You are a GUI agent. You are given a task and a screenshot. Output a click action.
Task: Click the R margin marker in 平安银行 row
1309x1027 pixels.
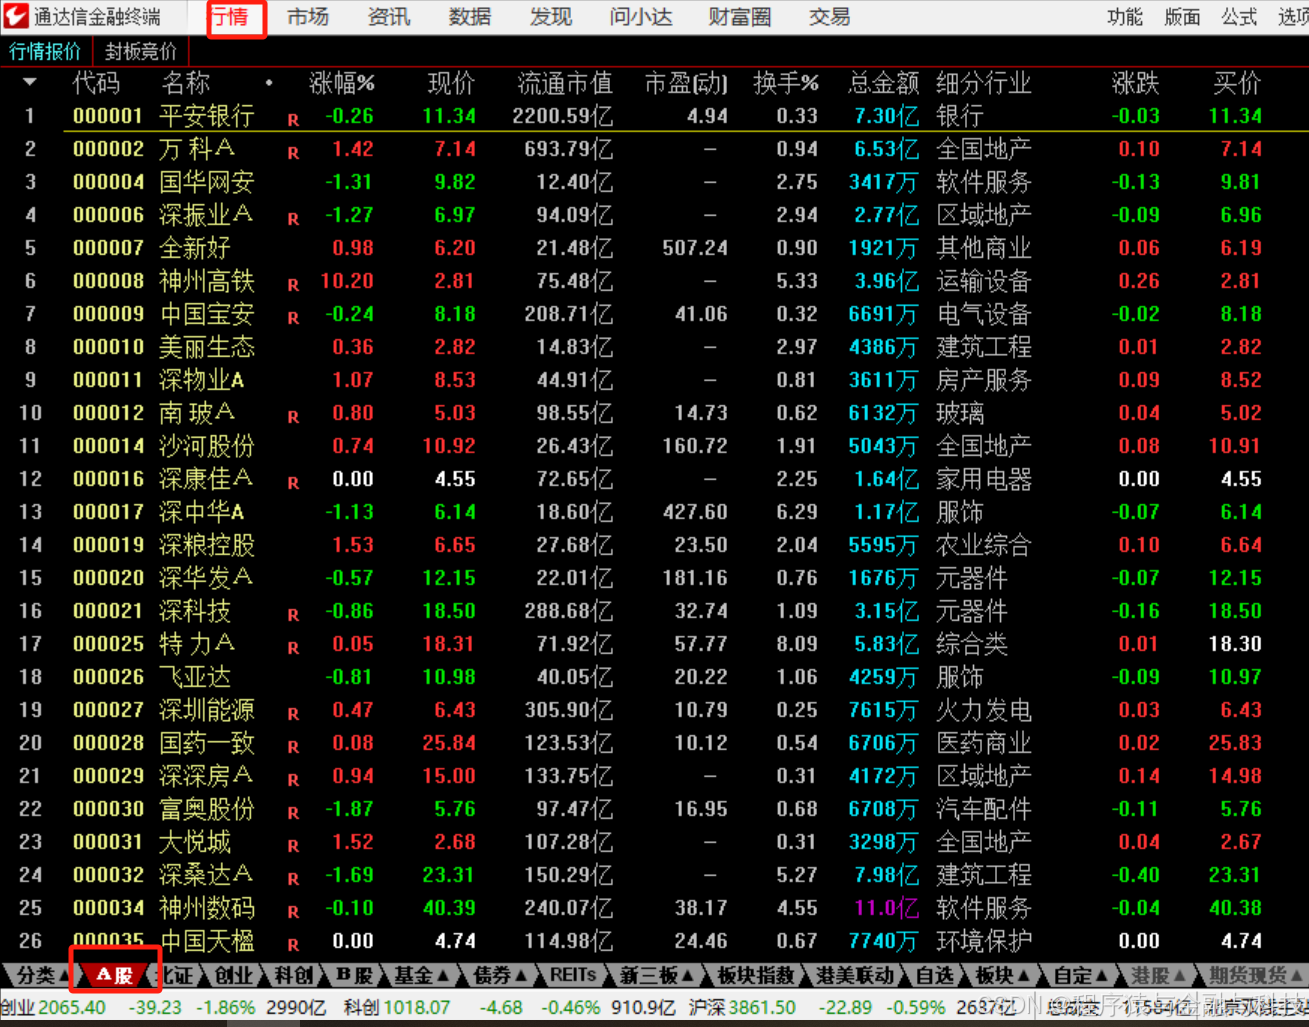(x=293, y=120)
